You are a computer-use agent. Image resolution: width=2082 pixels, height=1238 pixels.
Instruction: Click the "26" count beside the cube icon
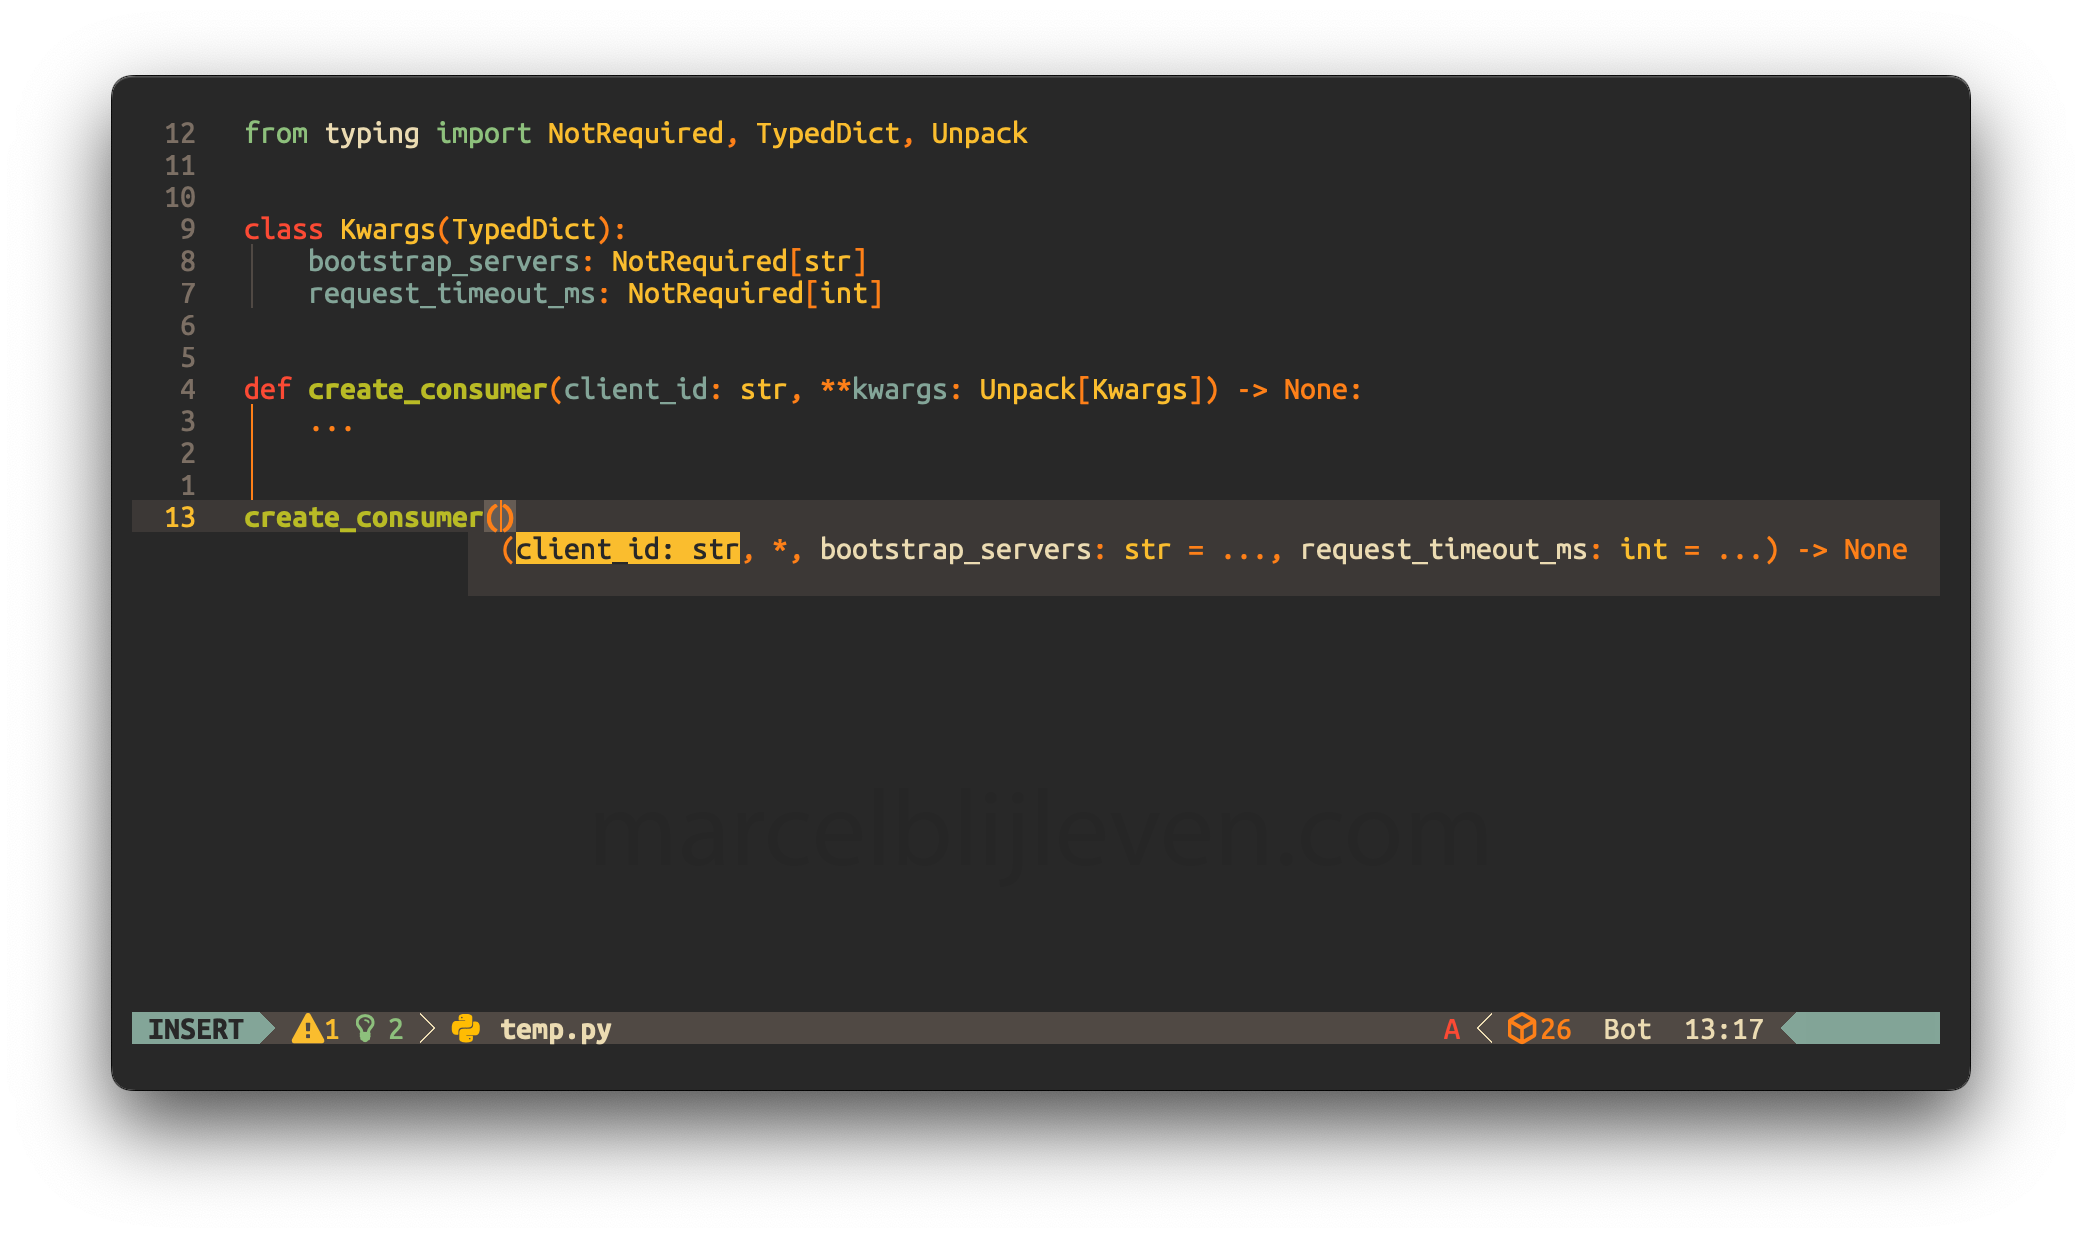[x=1556, y=1028]
